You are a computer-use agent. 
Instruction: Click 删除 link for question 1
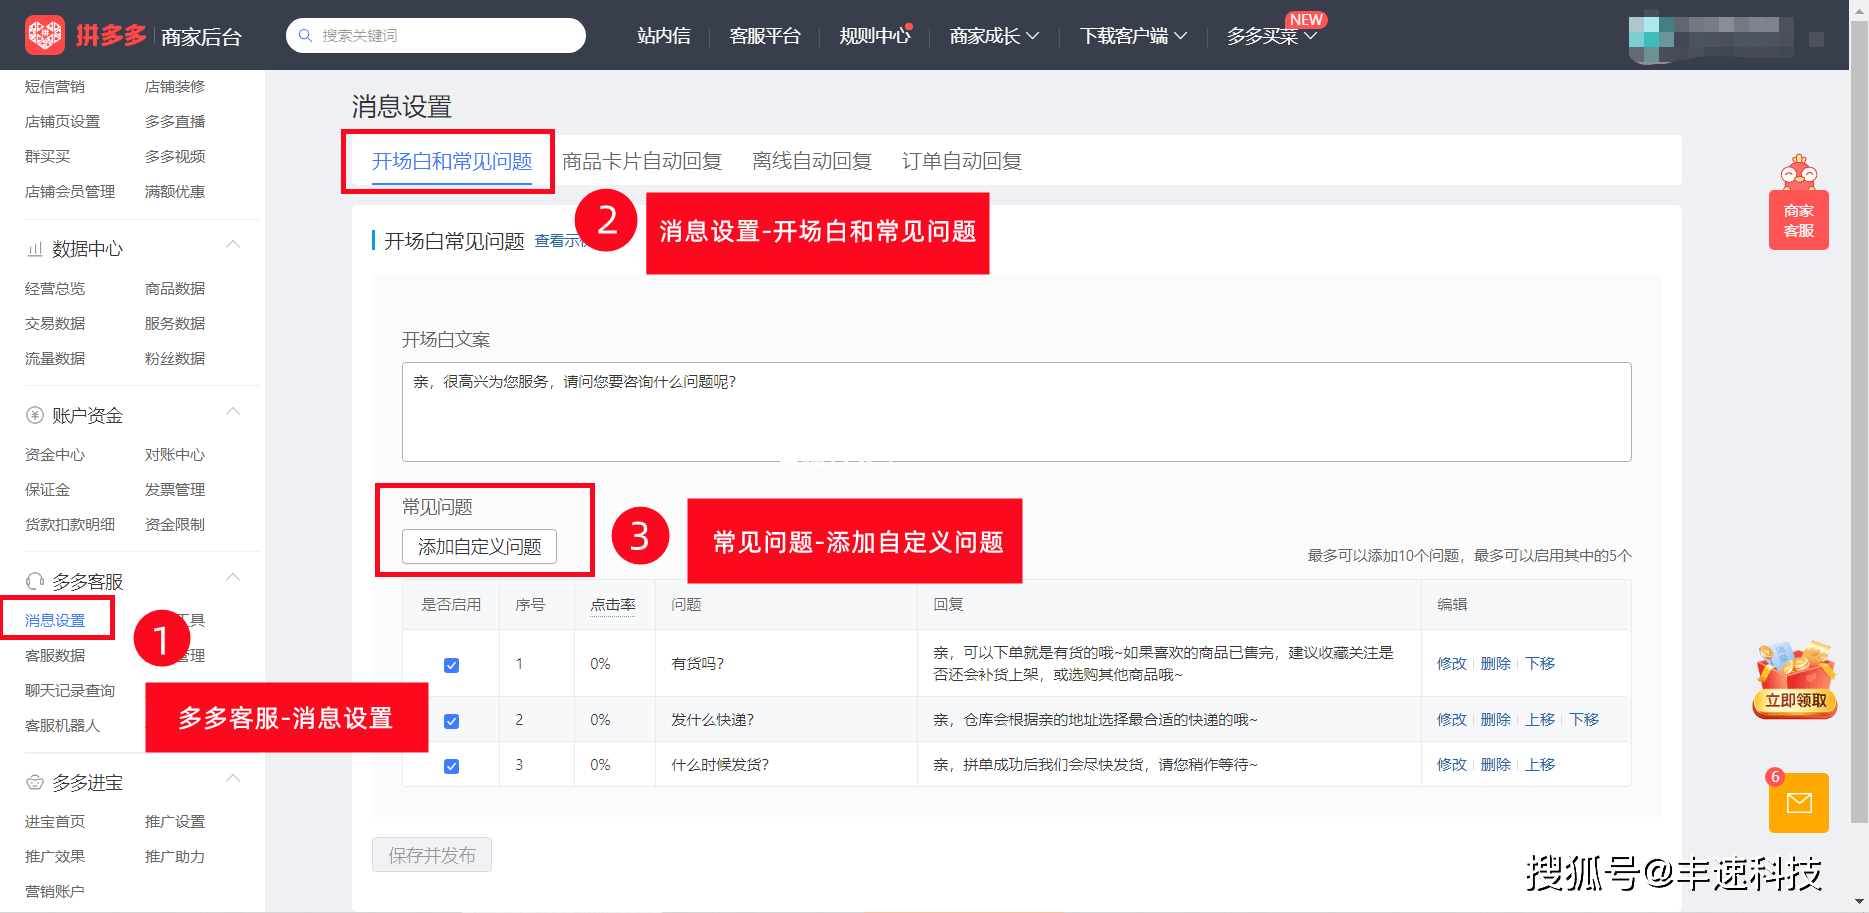tap(1495, 664)
